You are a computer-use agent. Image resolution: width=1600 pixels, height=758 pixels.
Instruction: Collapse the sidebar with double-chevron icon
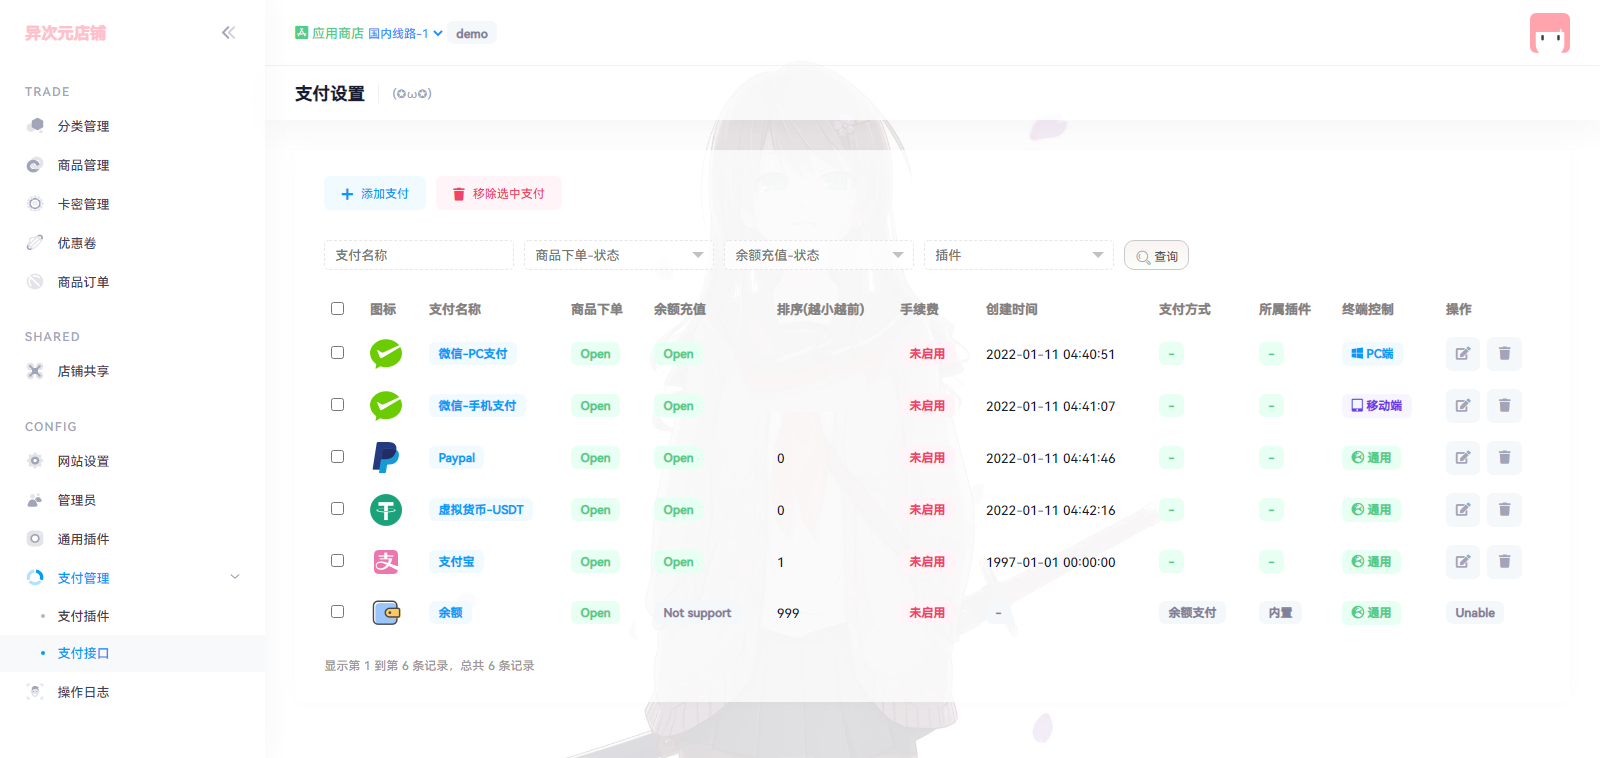[228, 33]
